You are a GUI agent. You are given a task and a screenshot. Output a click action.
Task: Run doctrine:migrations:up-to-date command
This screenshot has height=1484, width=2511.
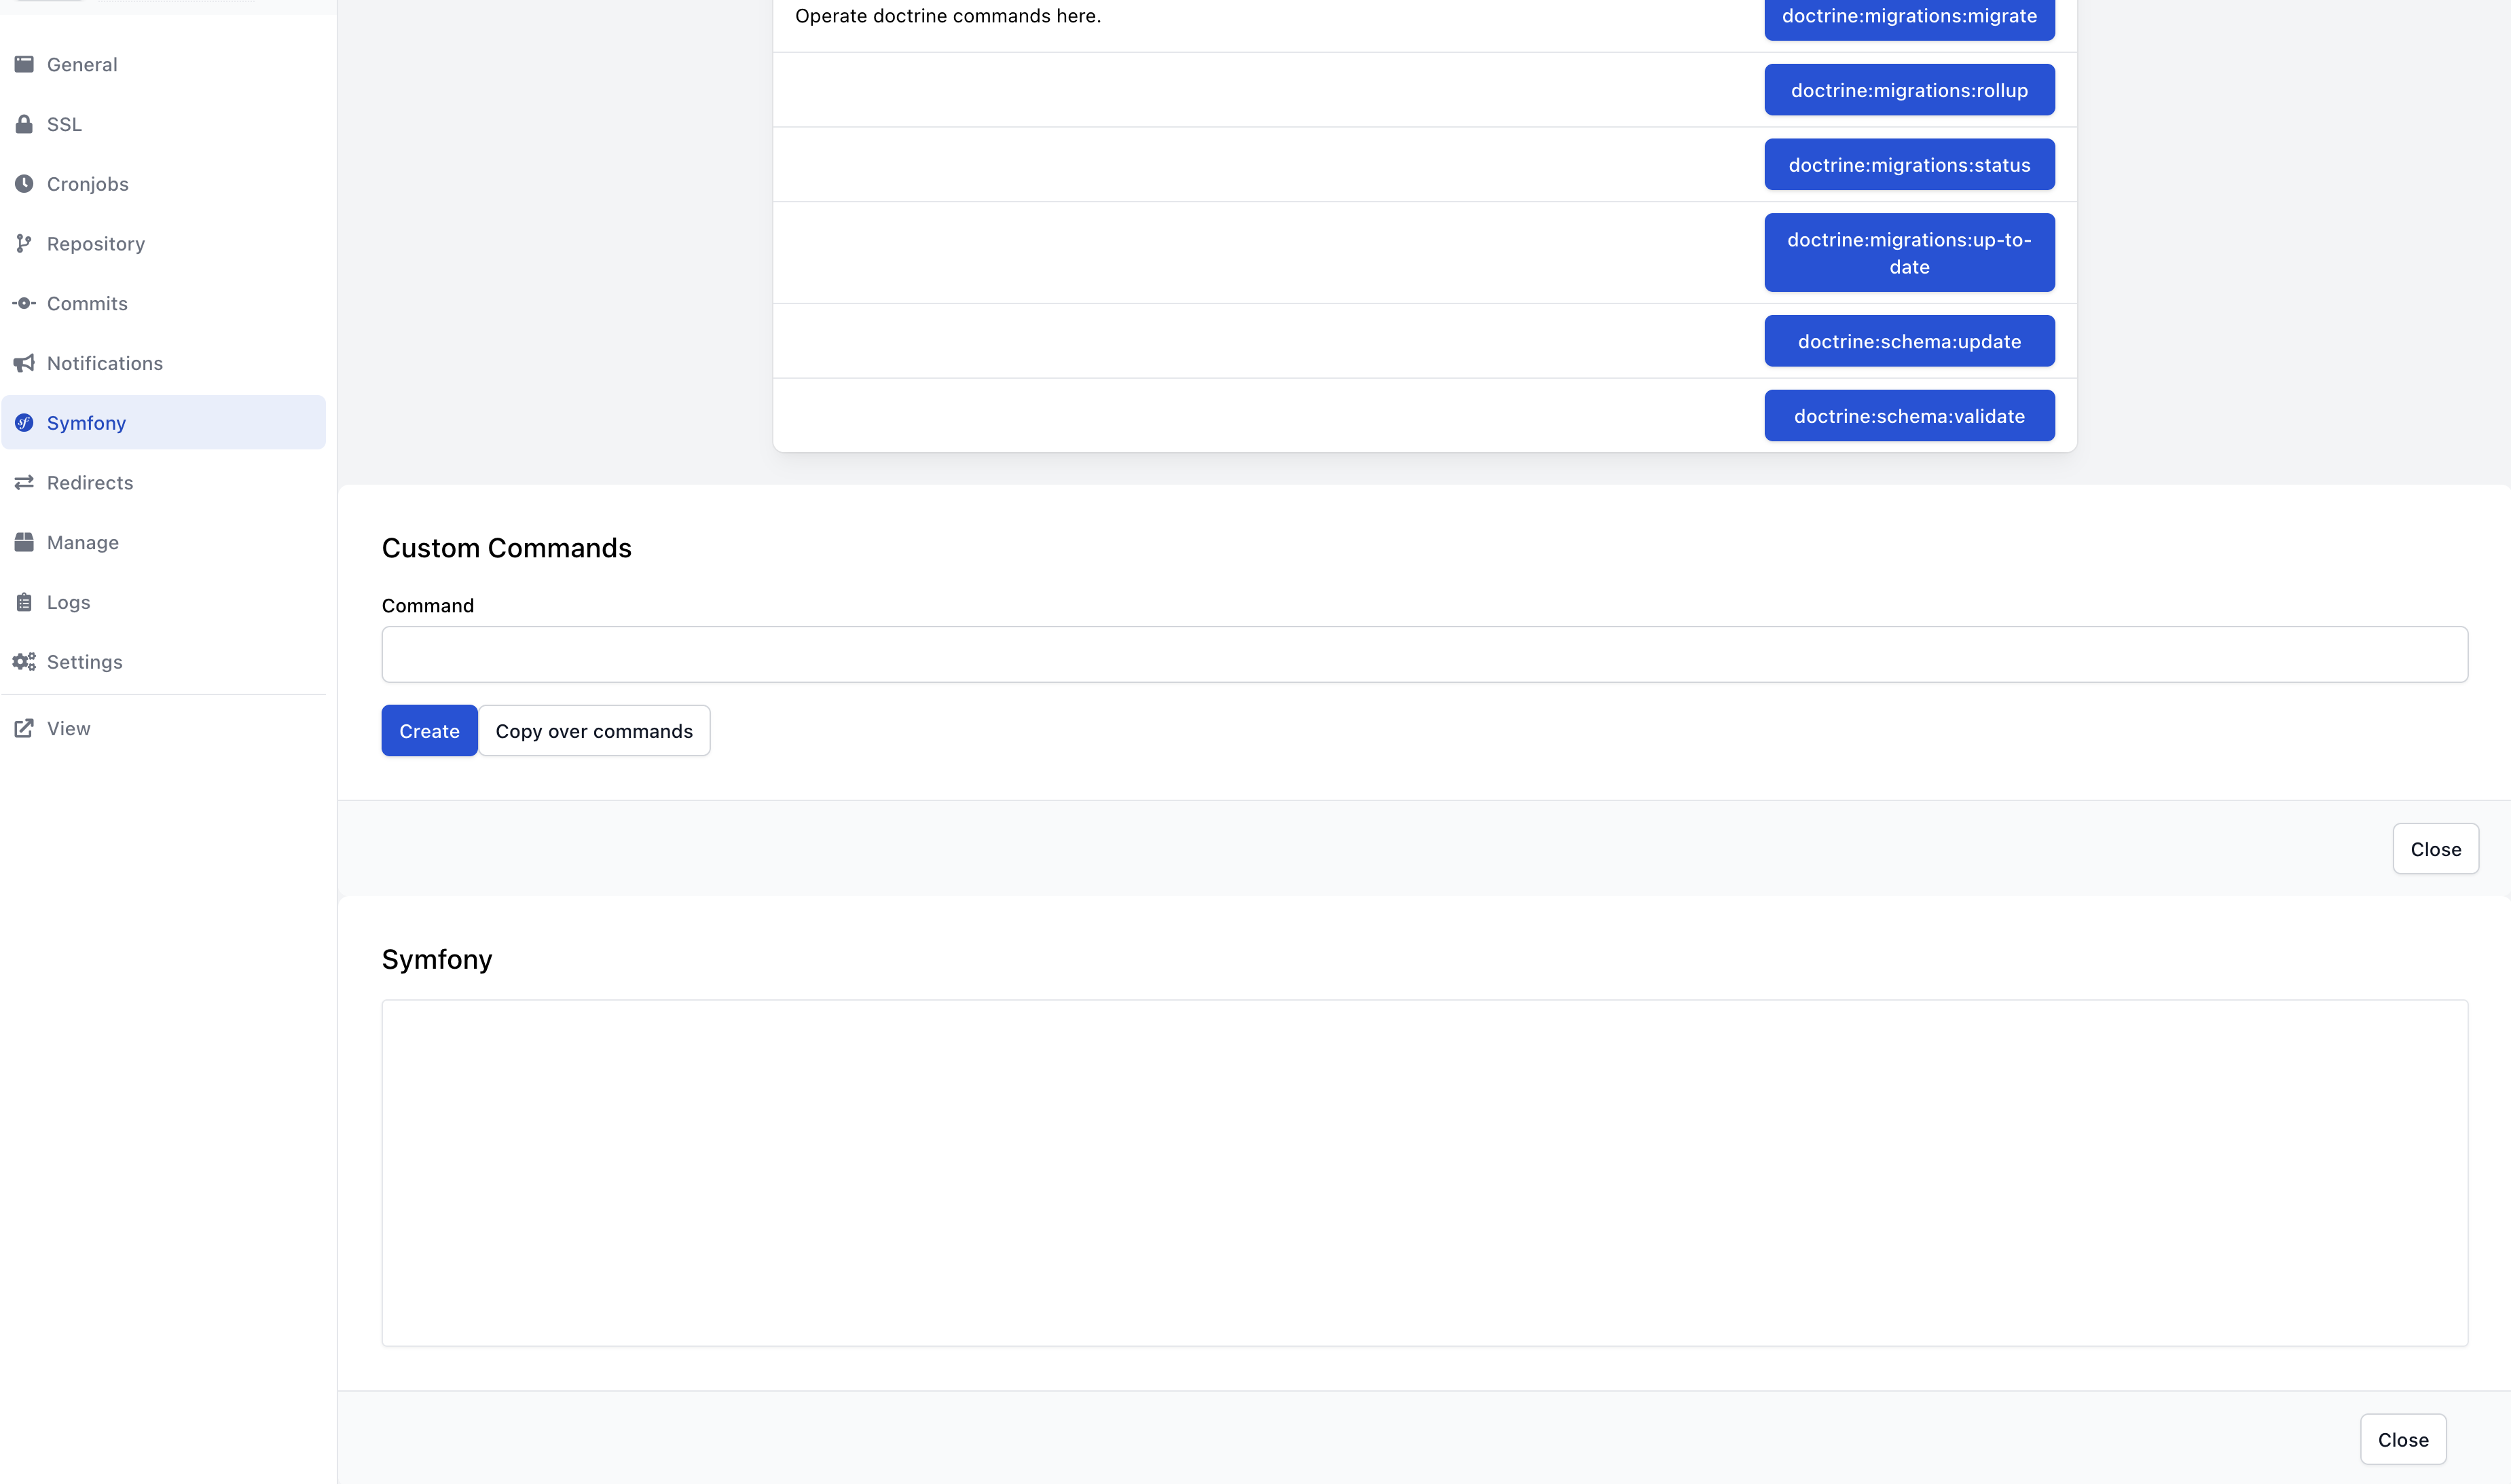coord(1909,253)
